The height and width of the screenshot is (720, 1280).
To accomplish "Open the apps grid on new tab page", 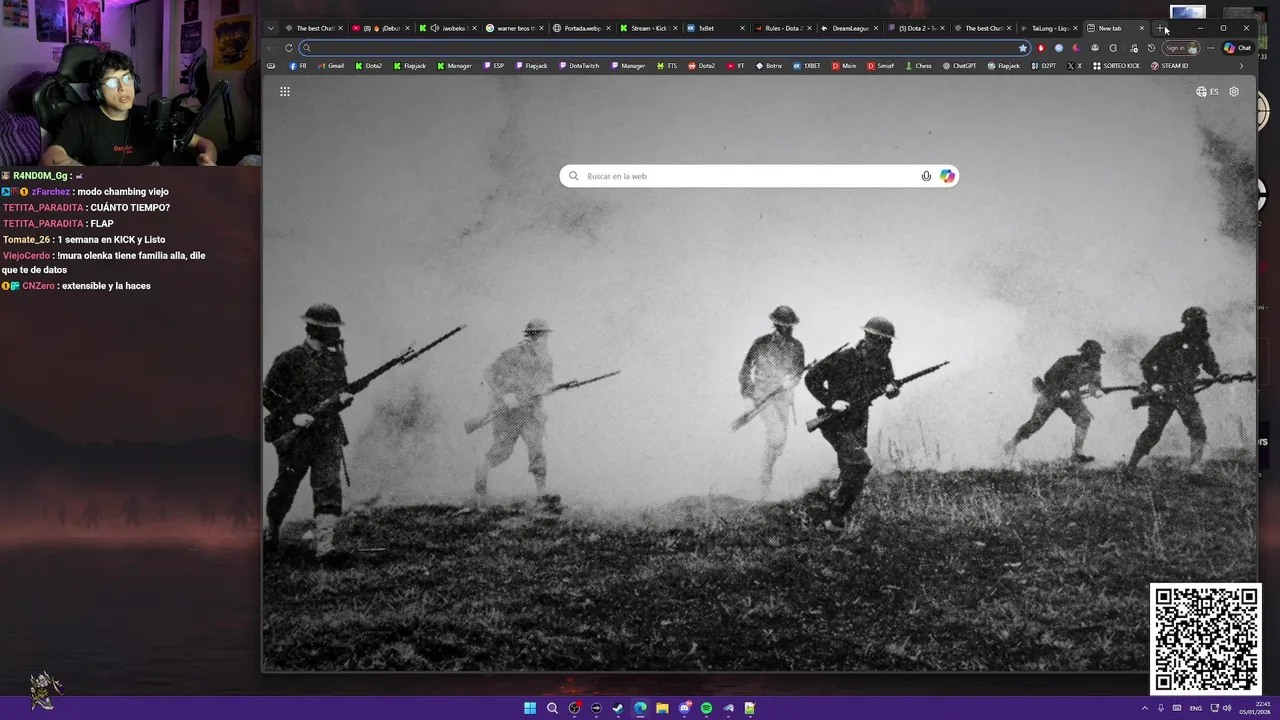I will pyautogui.click(x=285, y=91).
